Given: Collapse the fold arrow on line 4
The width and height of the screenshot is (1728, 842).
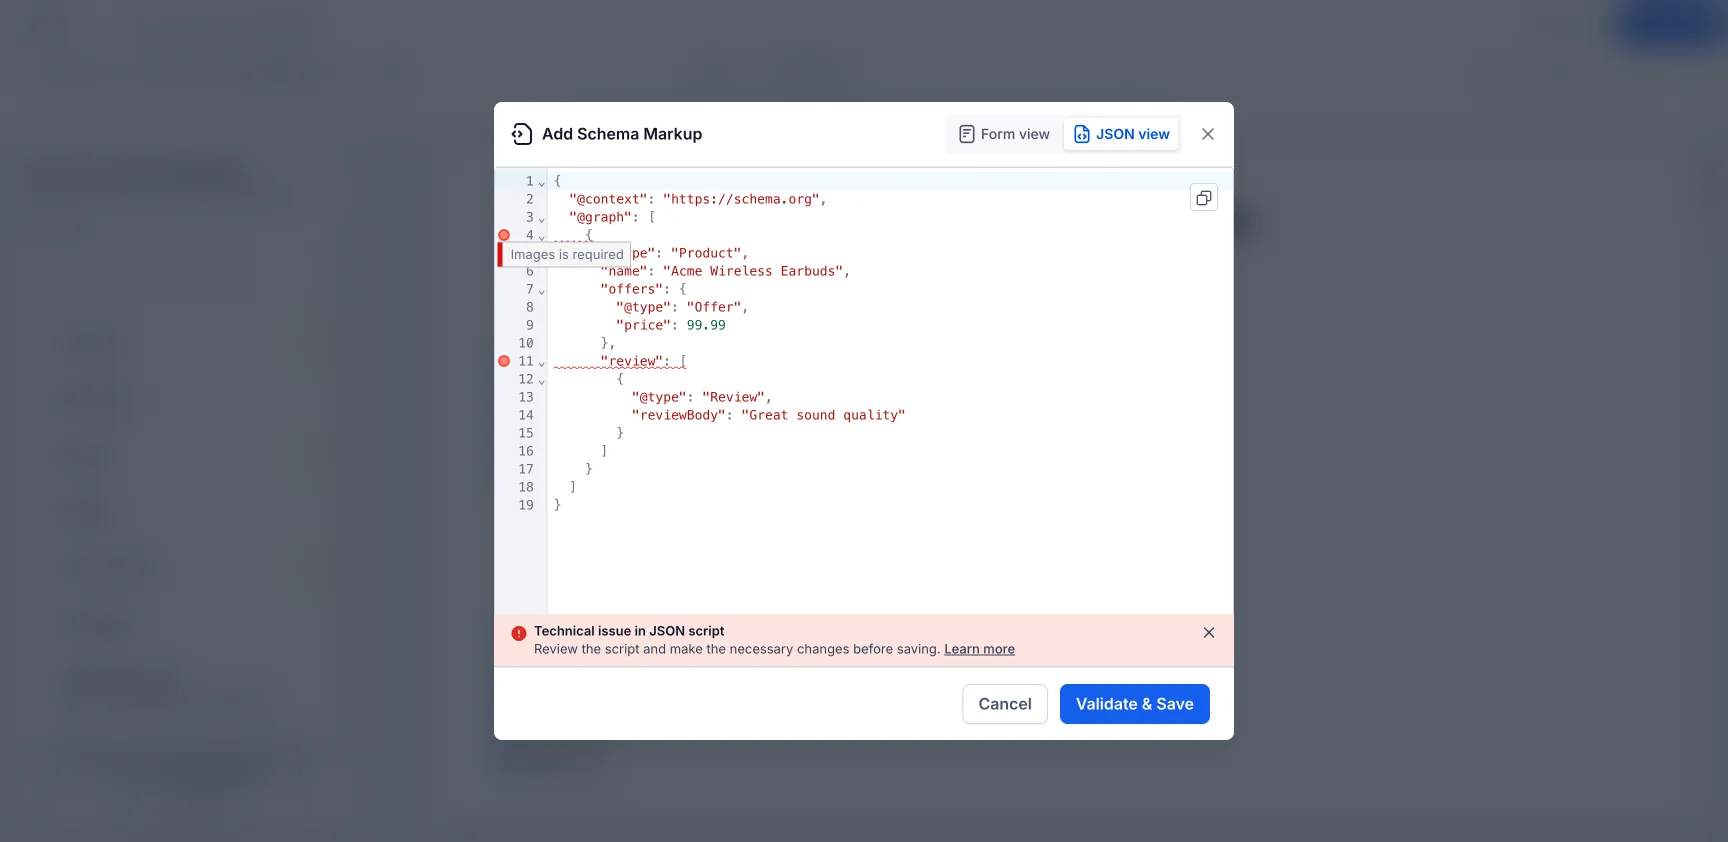Looking at the screenshot, I should 542,237.
